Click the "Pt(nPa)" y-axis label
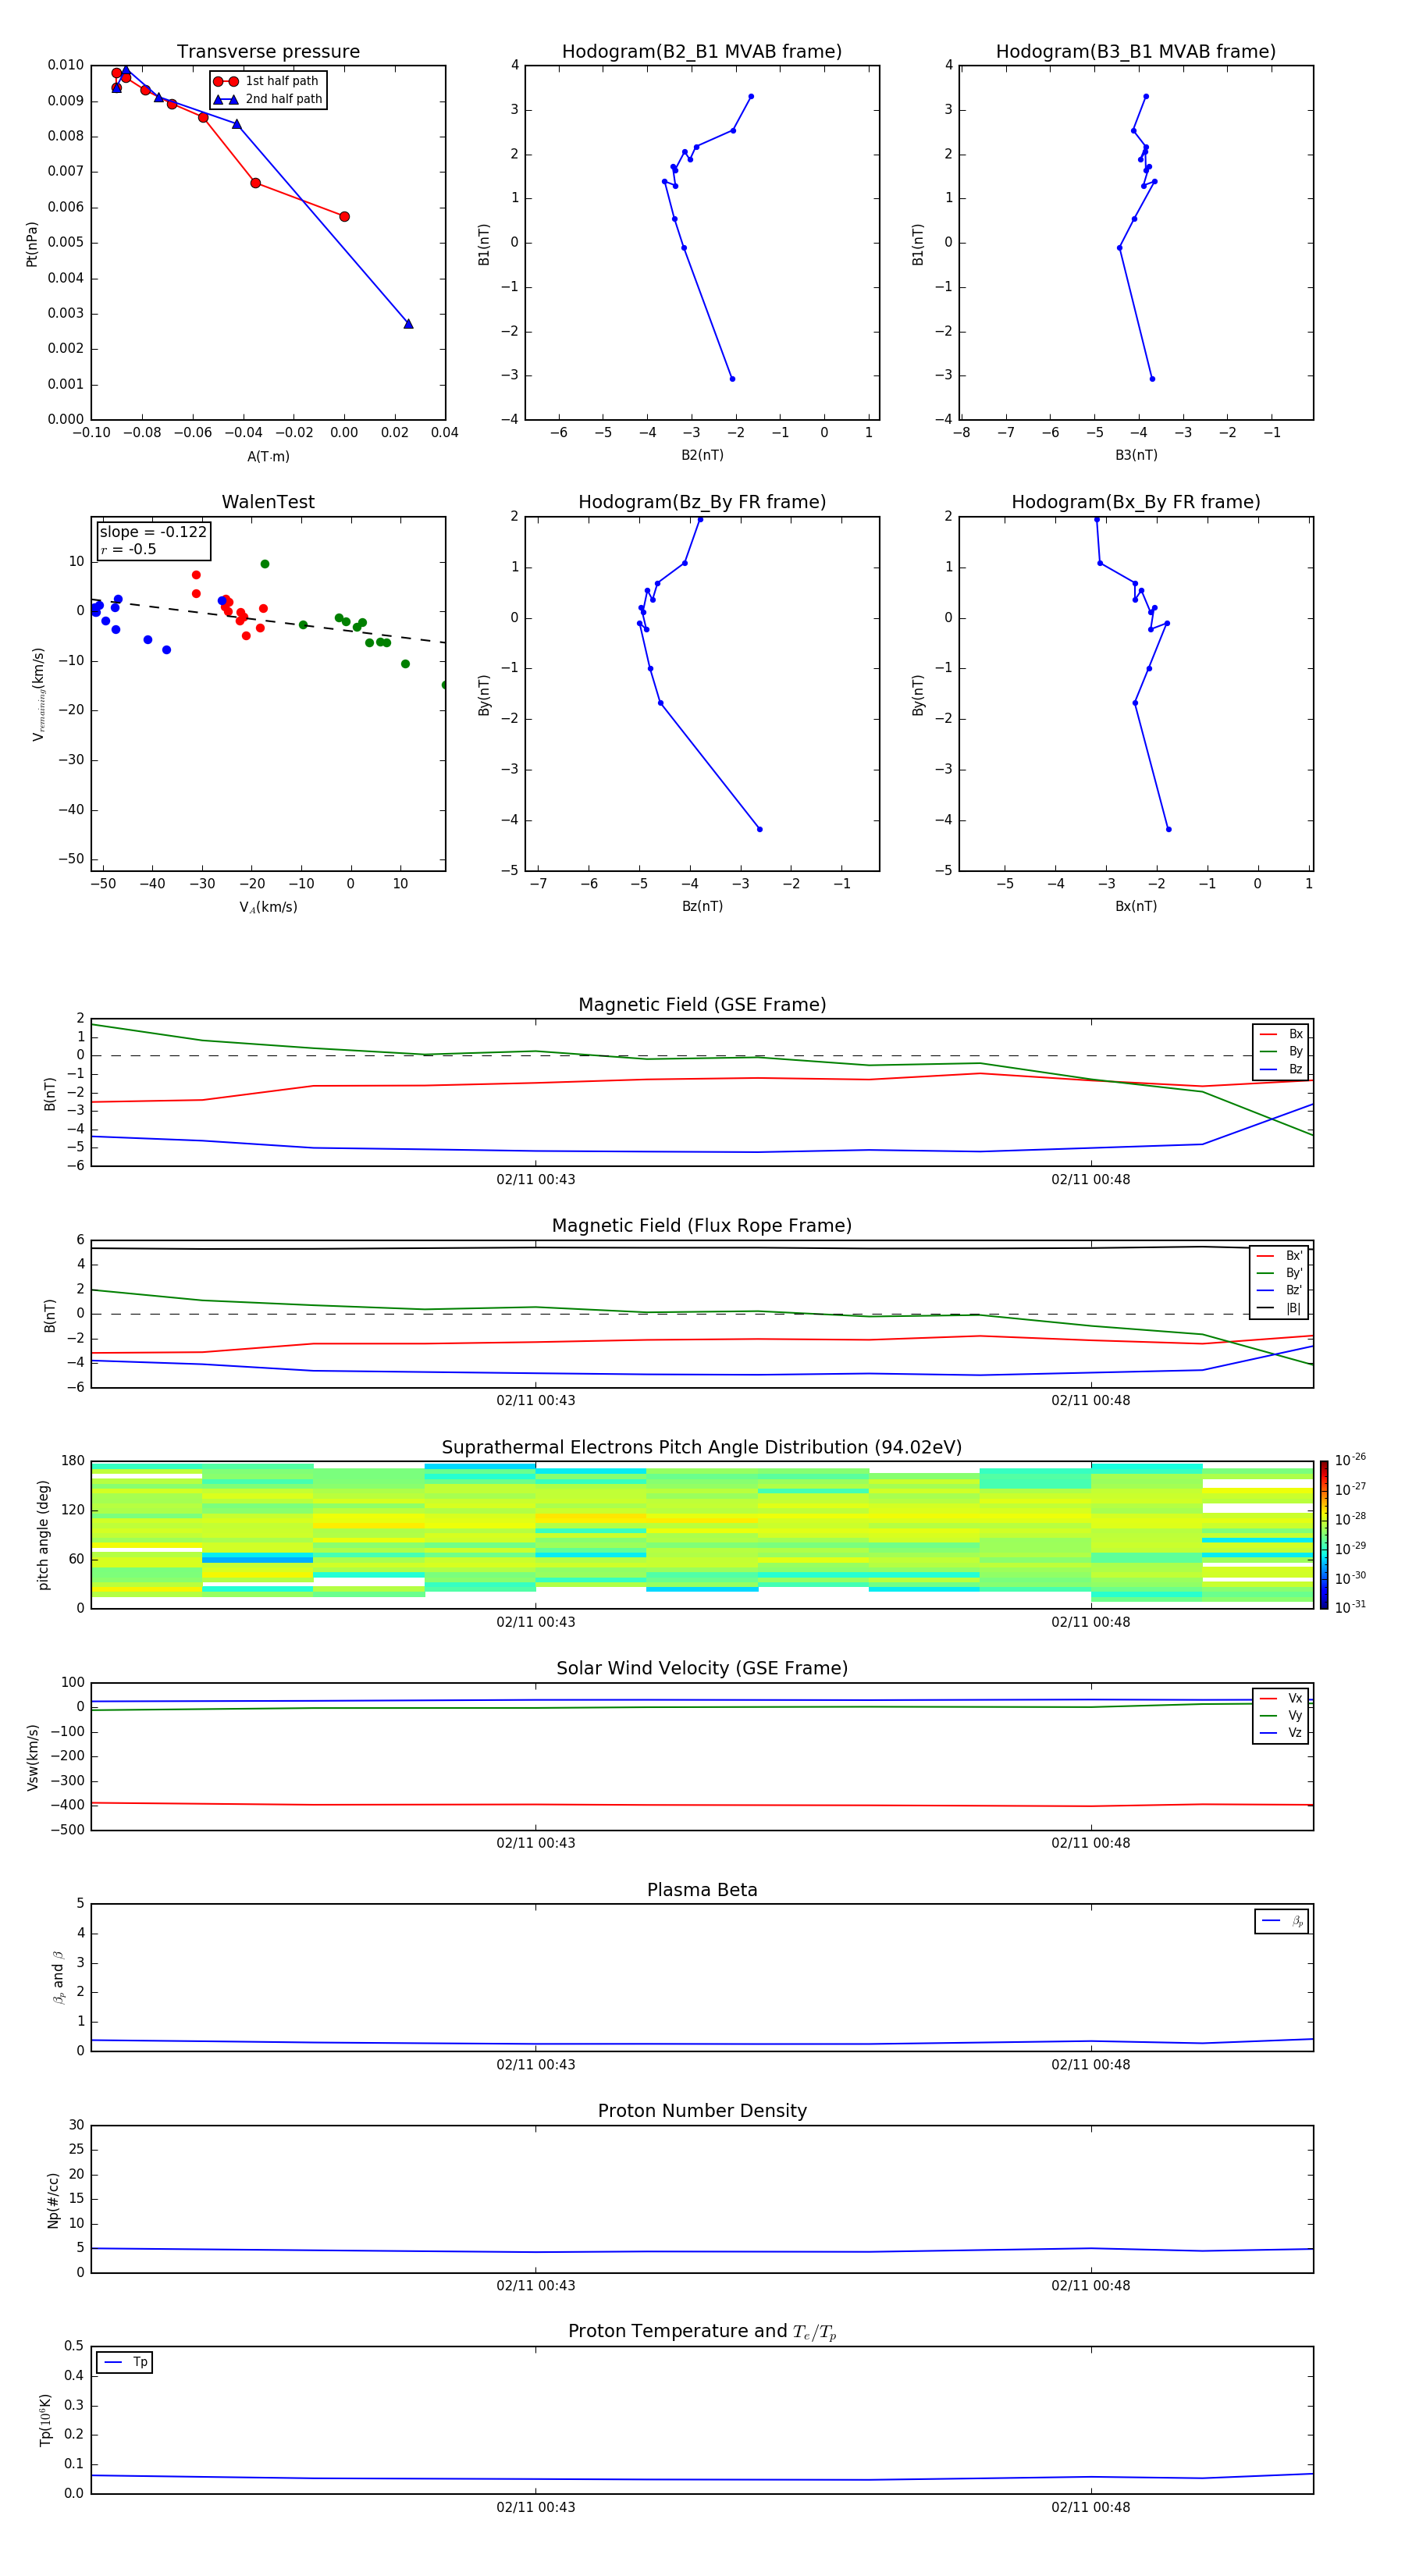Screen dimensions: 1405x2576 32,243
